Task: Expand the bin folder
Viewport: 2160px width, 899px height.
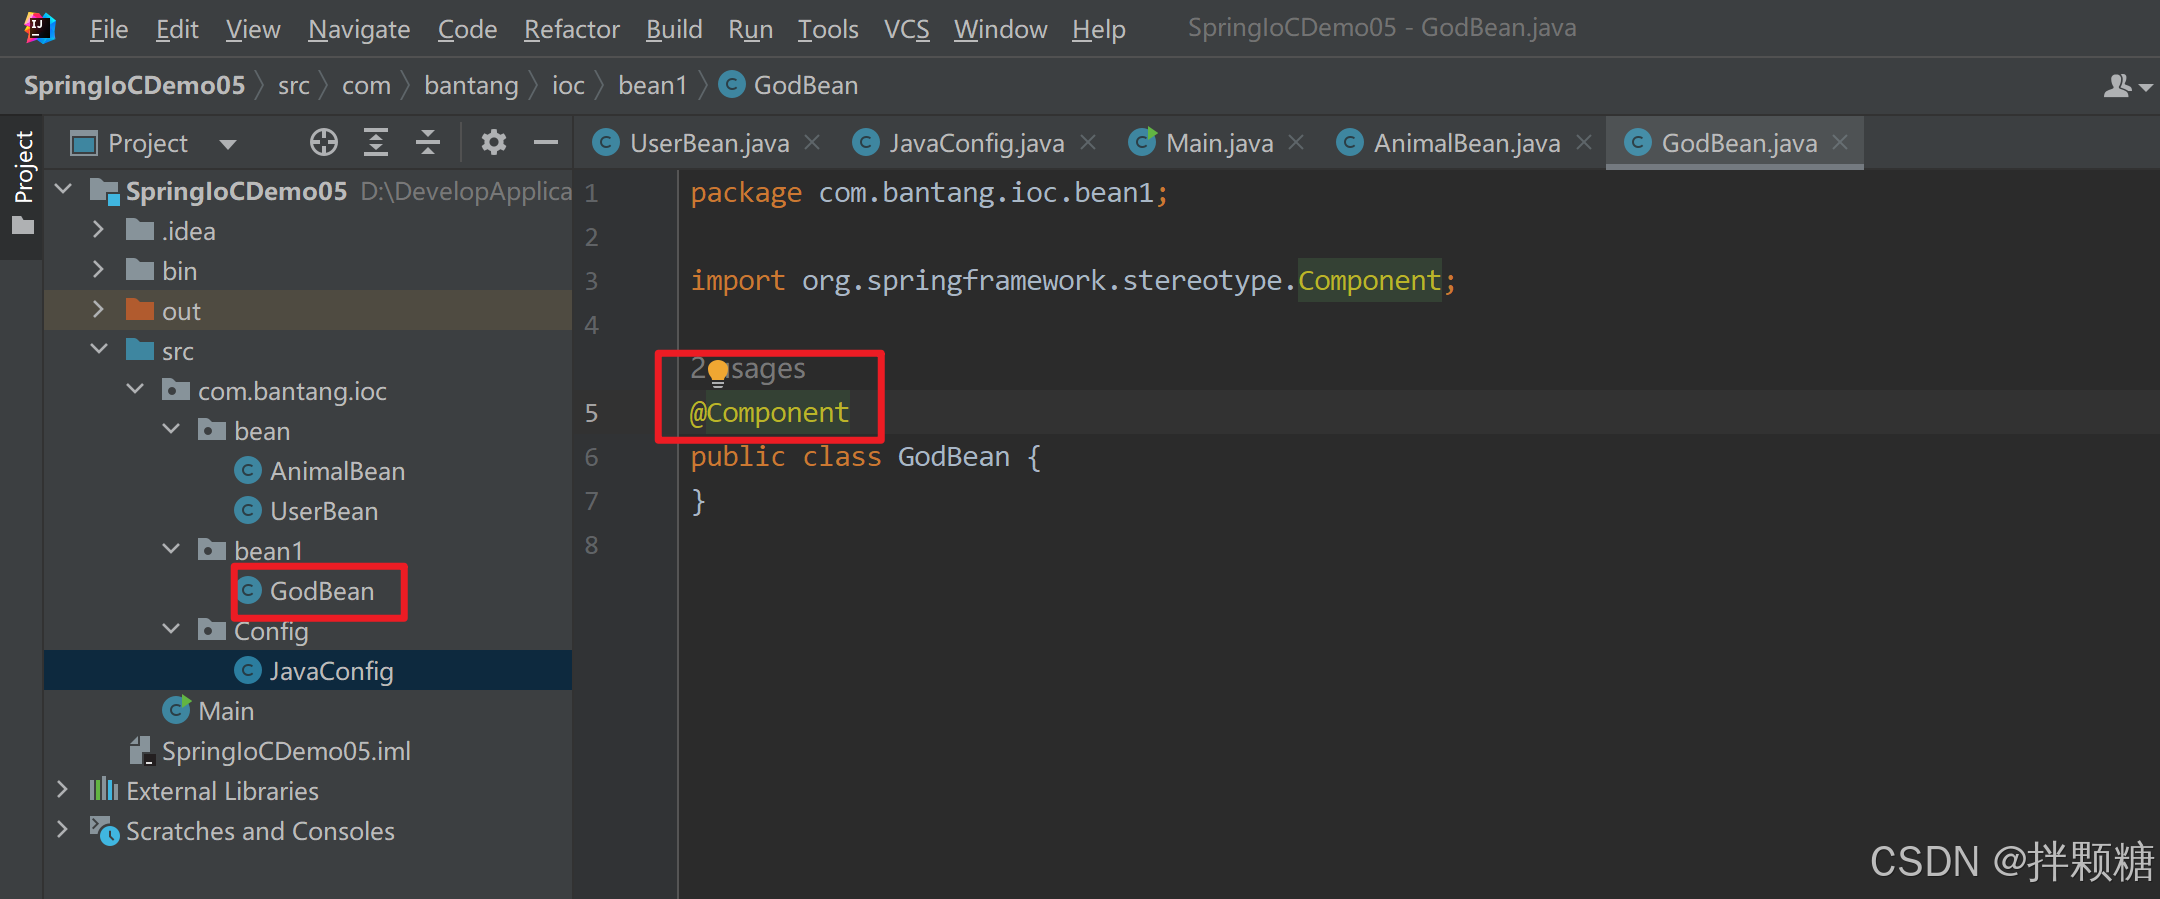Action: pyautogui.click(x=98, y=269)
